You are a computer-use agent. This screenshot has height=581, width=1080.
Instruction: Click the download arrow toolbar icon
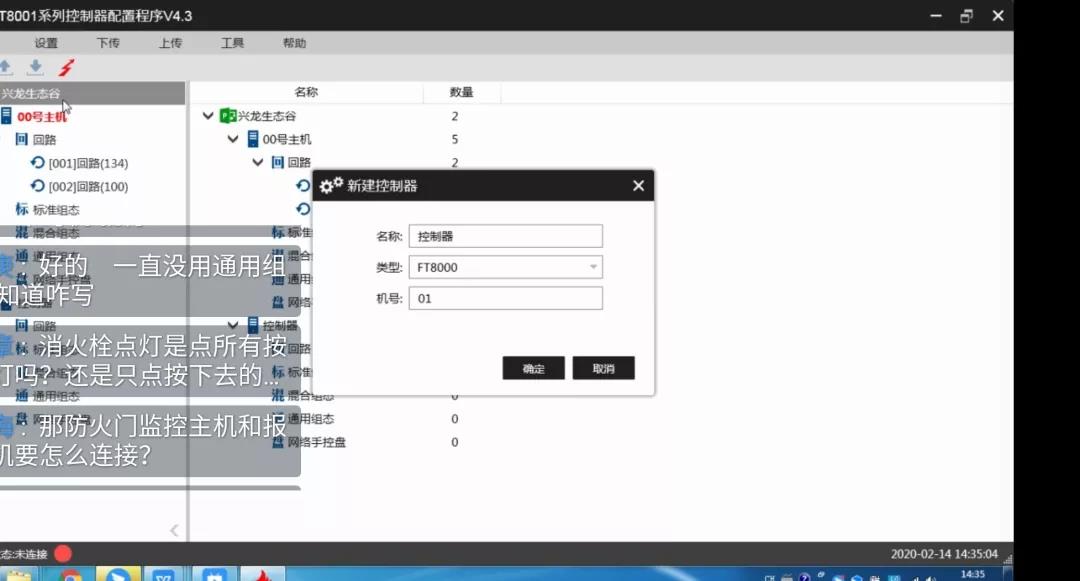tap(35, 68)
